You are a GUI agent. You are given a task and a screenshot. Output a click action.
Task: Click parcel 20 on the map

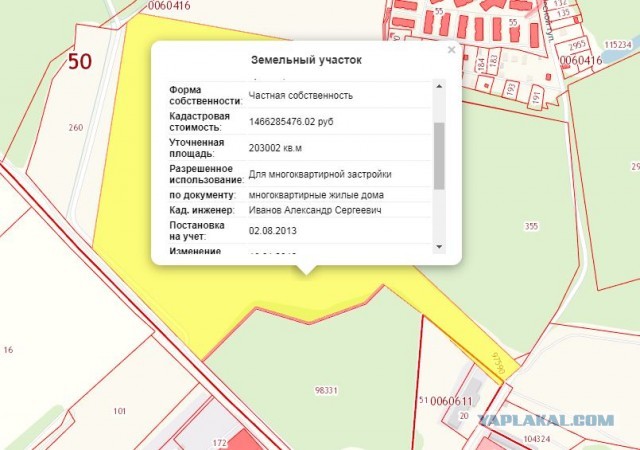[464, 415]
